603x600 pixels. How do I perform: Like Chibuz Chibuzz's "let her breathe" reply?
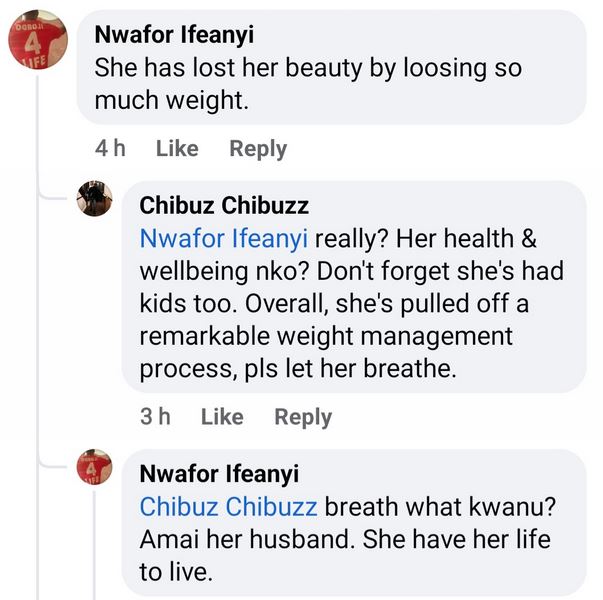tap(222, 417)
